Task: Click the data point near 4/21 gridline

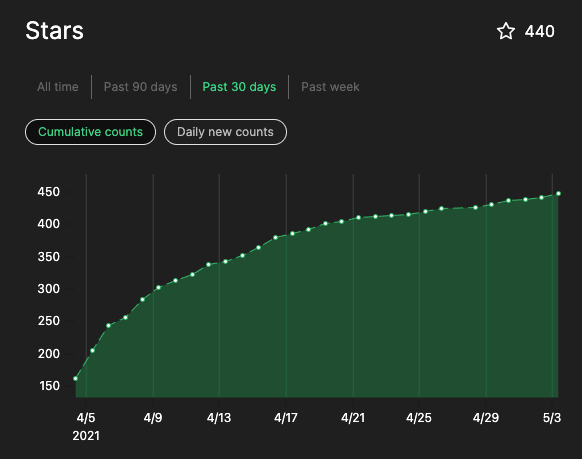Action: pyautogui.click(x=358, y=217)
